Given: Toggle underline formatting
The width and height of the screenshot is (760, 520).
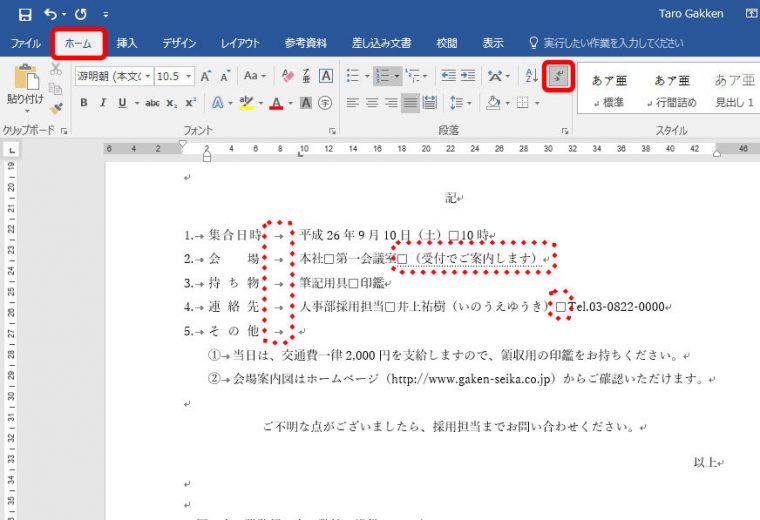Looking at the screenshot, I should (122, 103).
